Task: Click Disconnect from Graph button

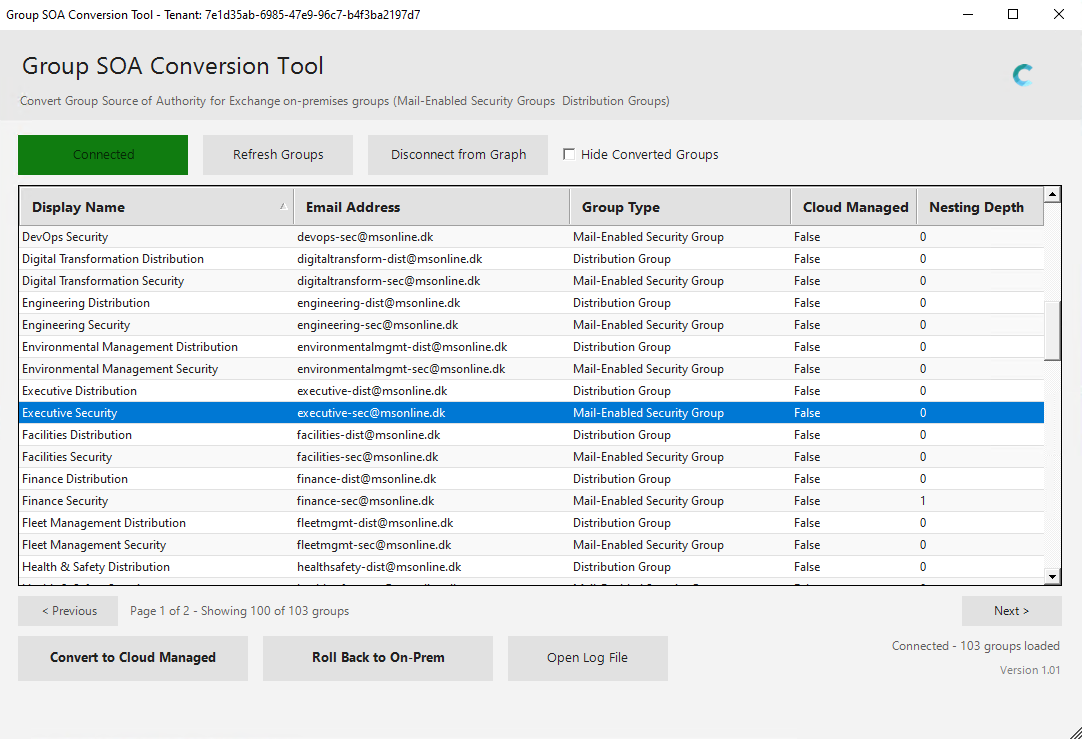Action: [458, 155]
